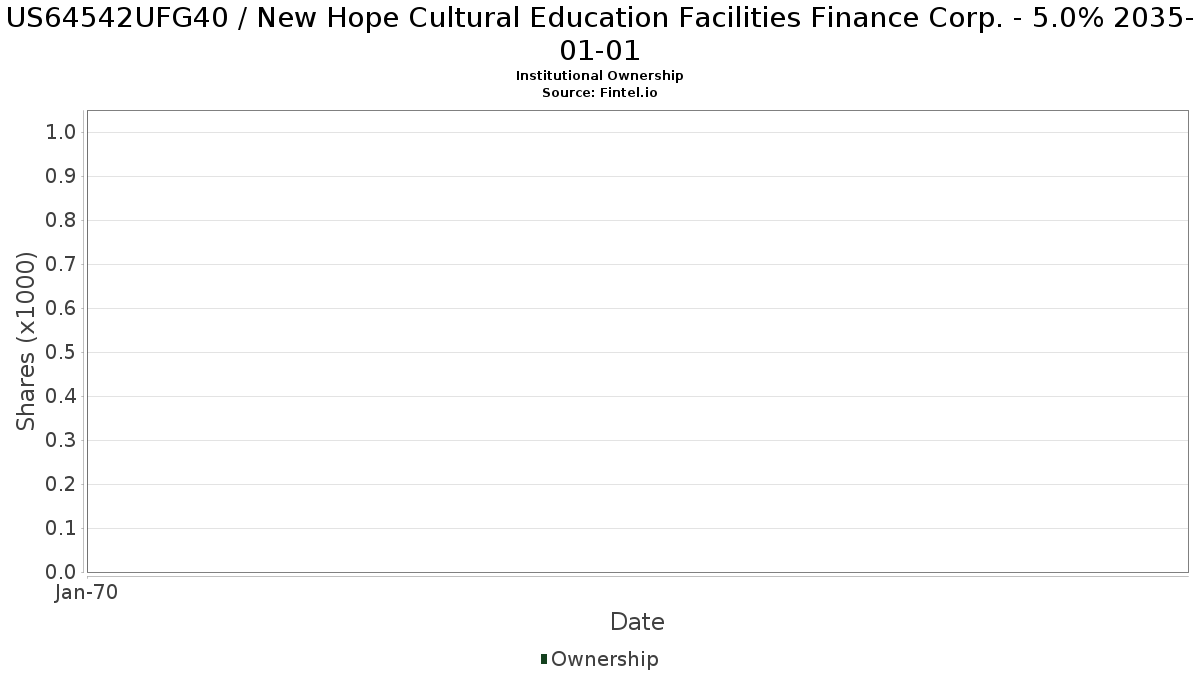1200x675 pixels.
Task: Click the Date x-axis title
Action: [x=637, y=622]
